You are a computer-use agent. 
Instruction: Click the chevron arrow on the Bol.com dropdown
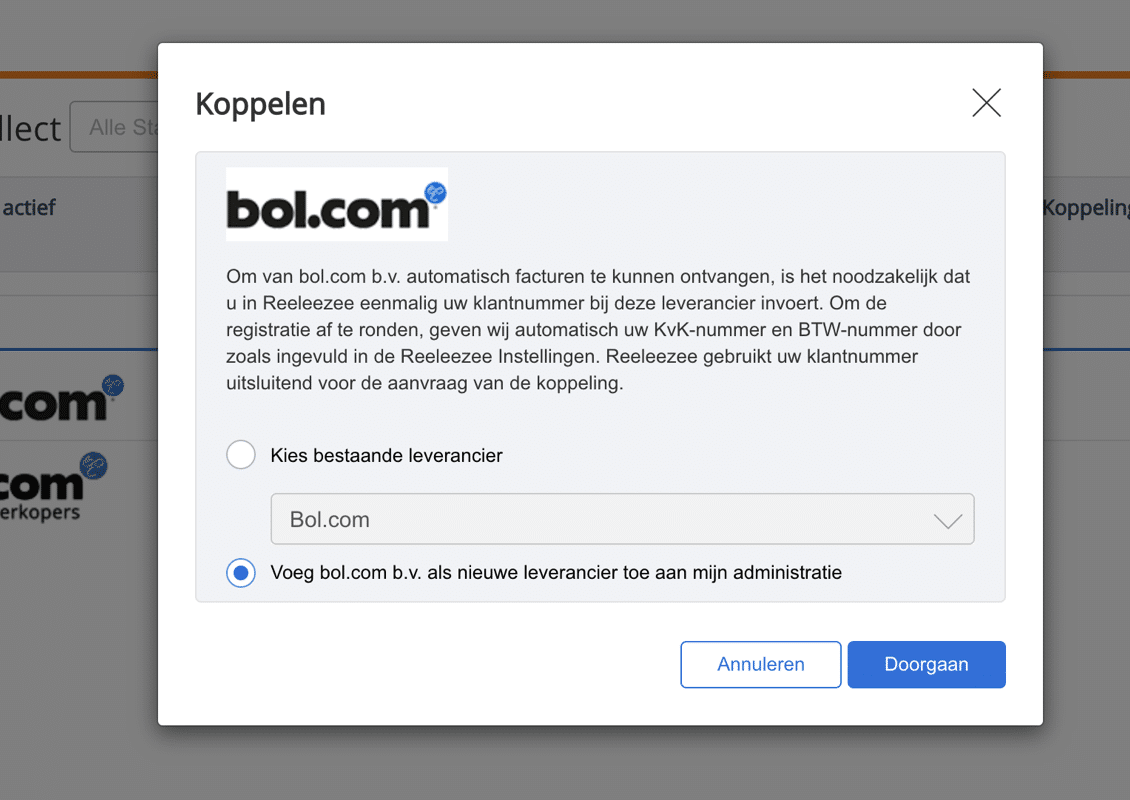coord(946,519)
